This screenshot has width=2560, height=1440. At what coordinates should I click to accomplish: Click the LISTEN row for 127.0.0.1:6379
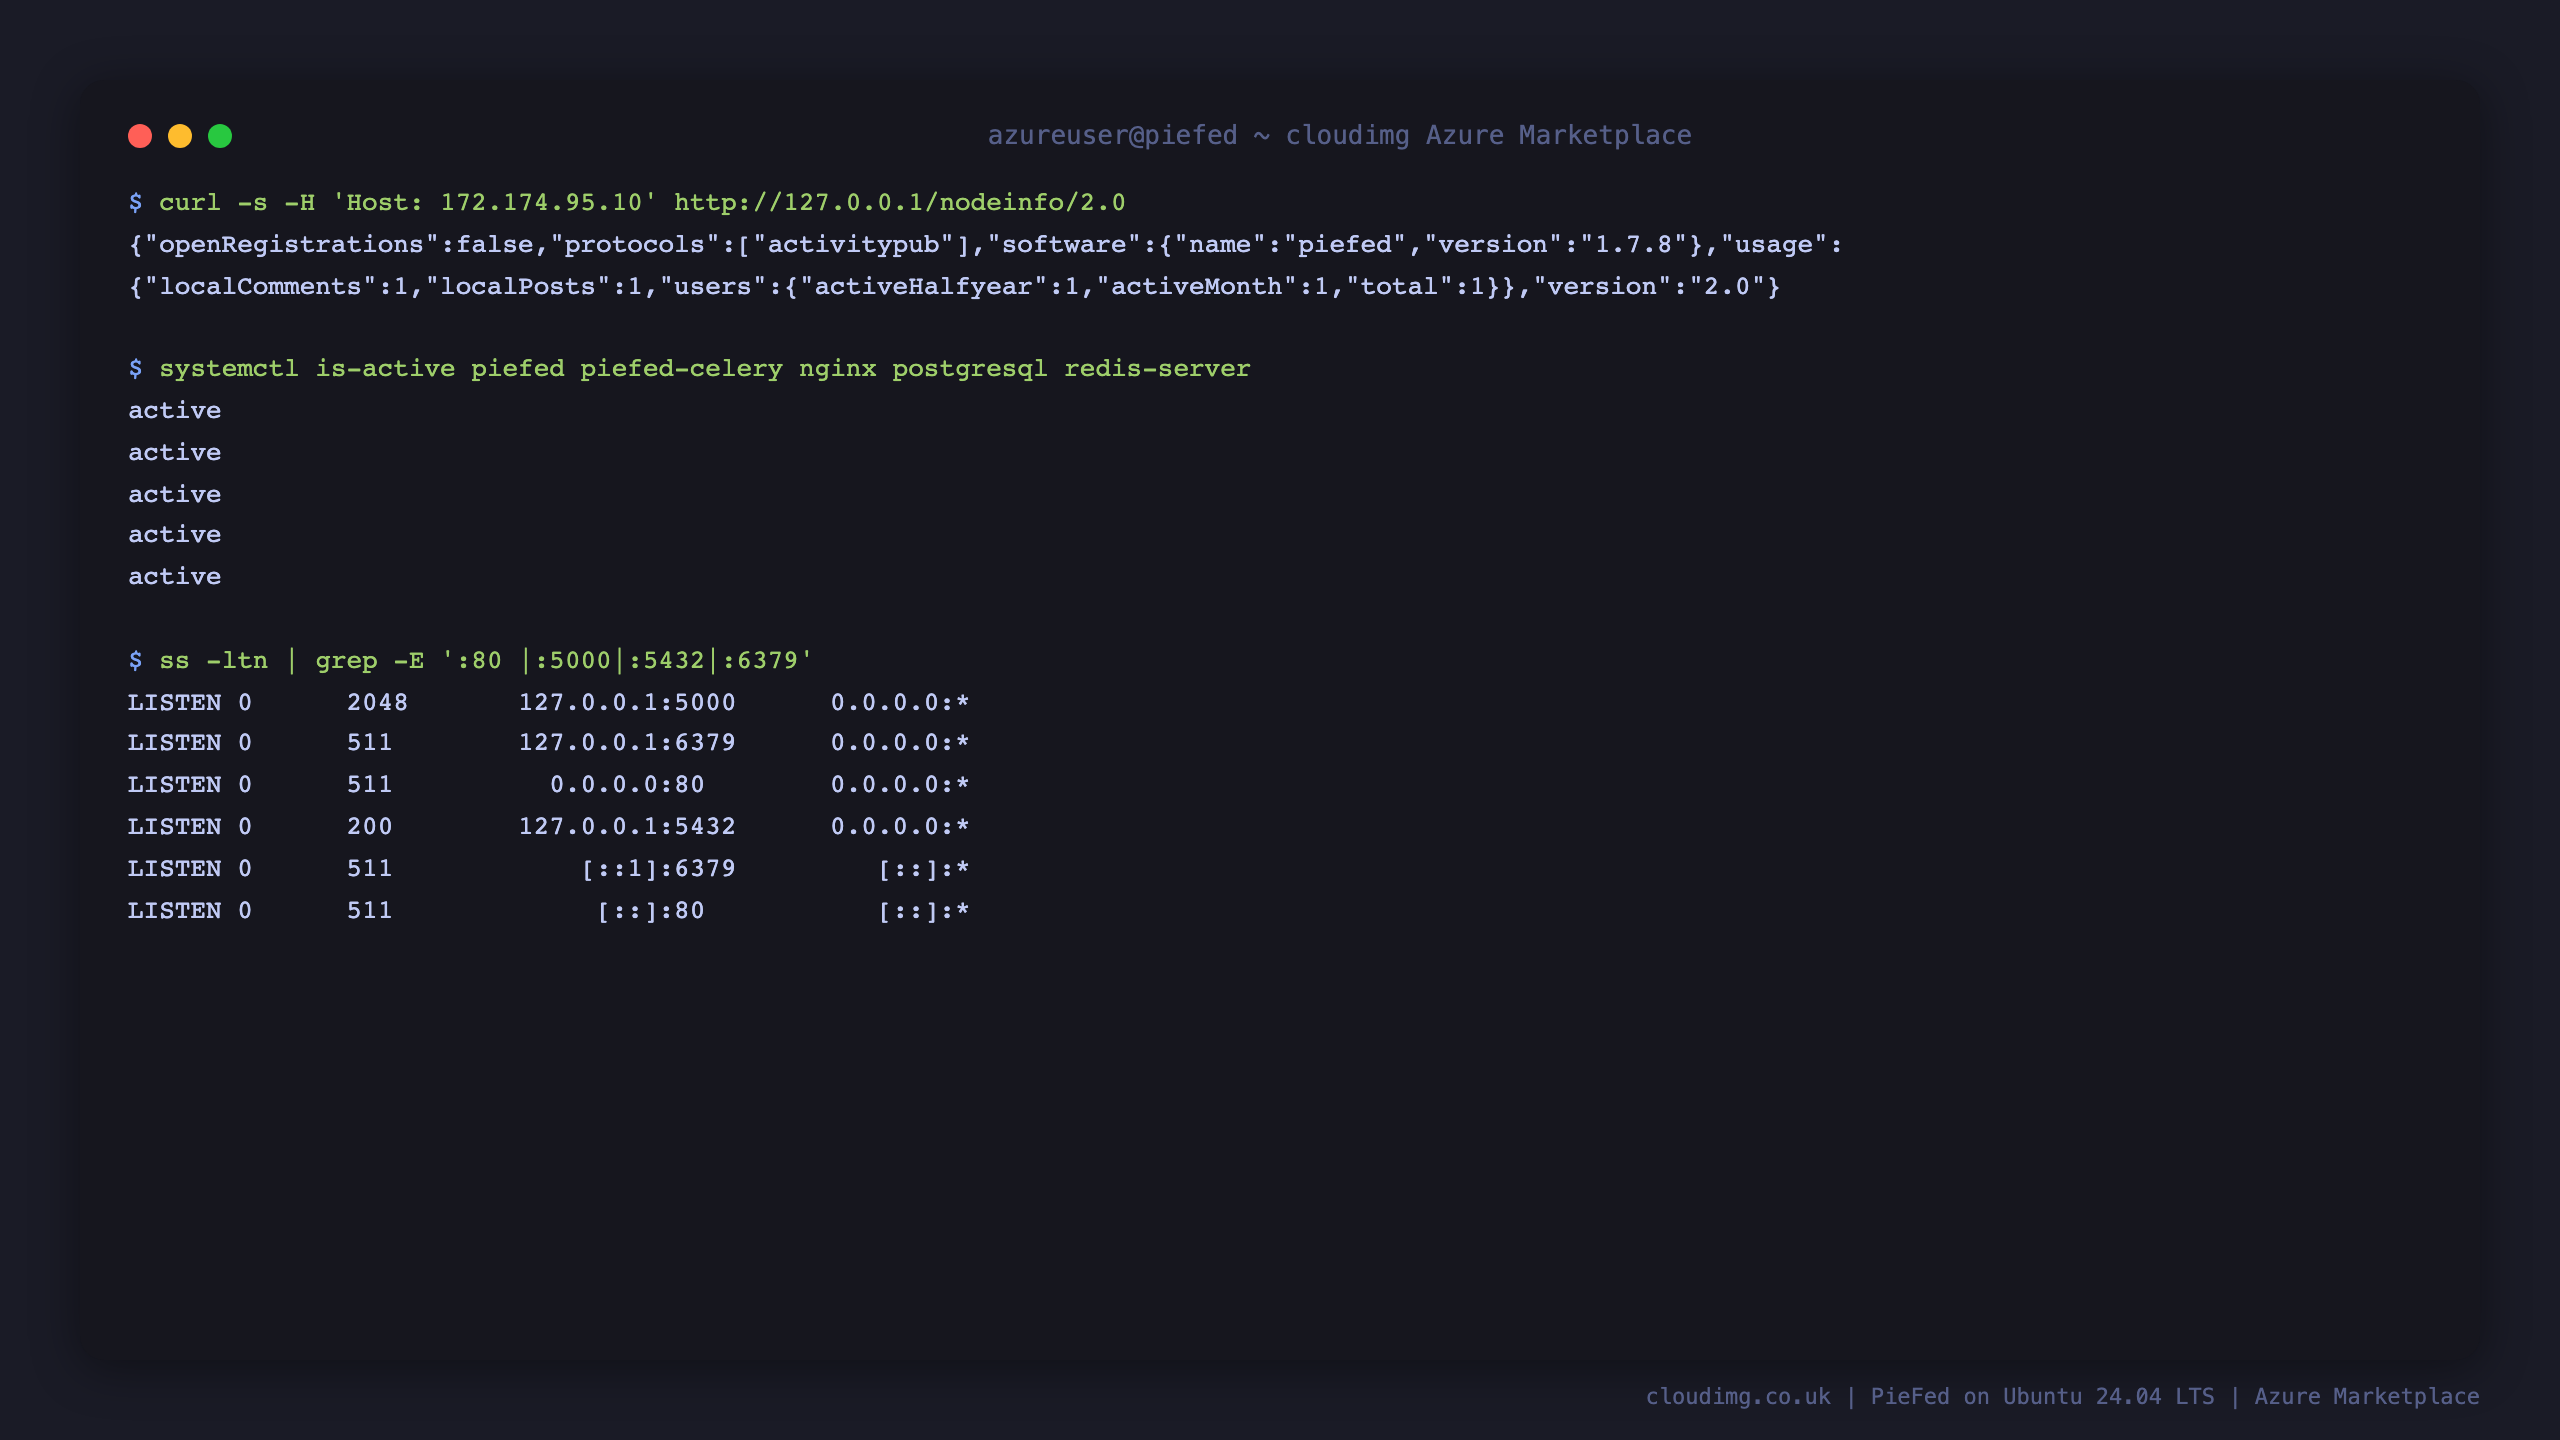tap(548, 743)
